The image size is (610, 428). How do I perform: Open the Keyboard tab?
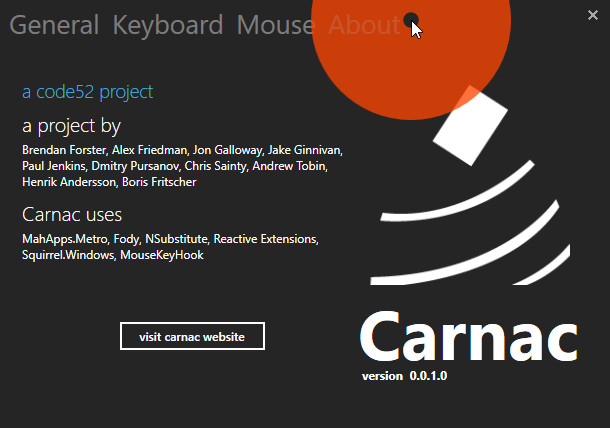click(168, 25)
